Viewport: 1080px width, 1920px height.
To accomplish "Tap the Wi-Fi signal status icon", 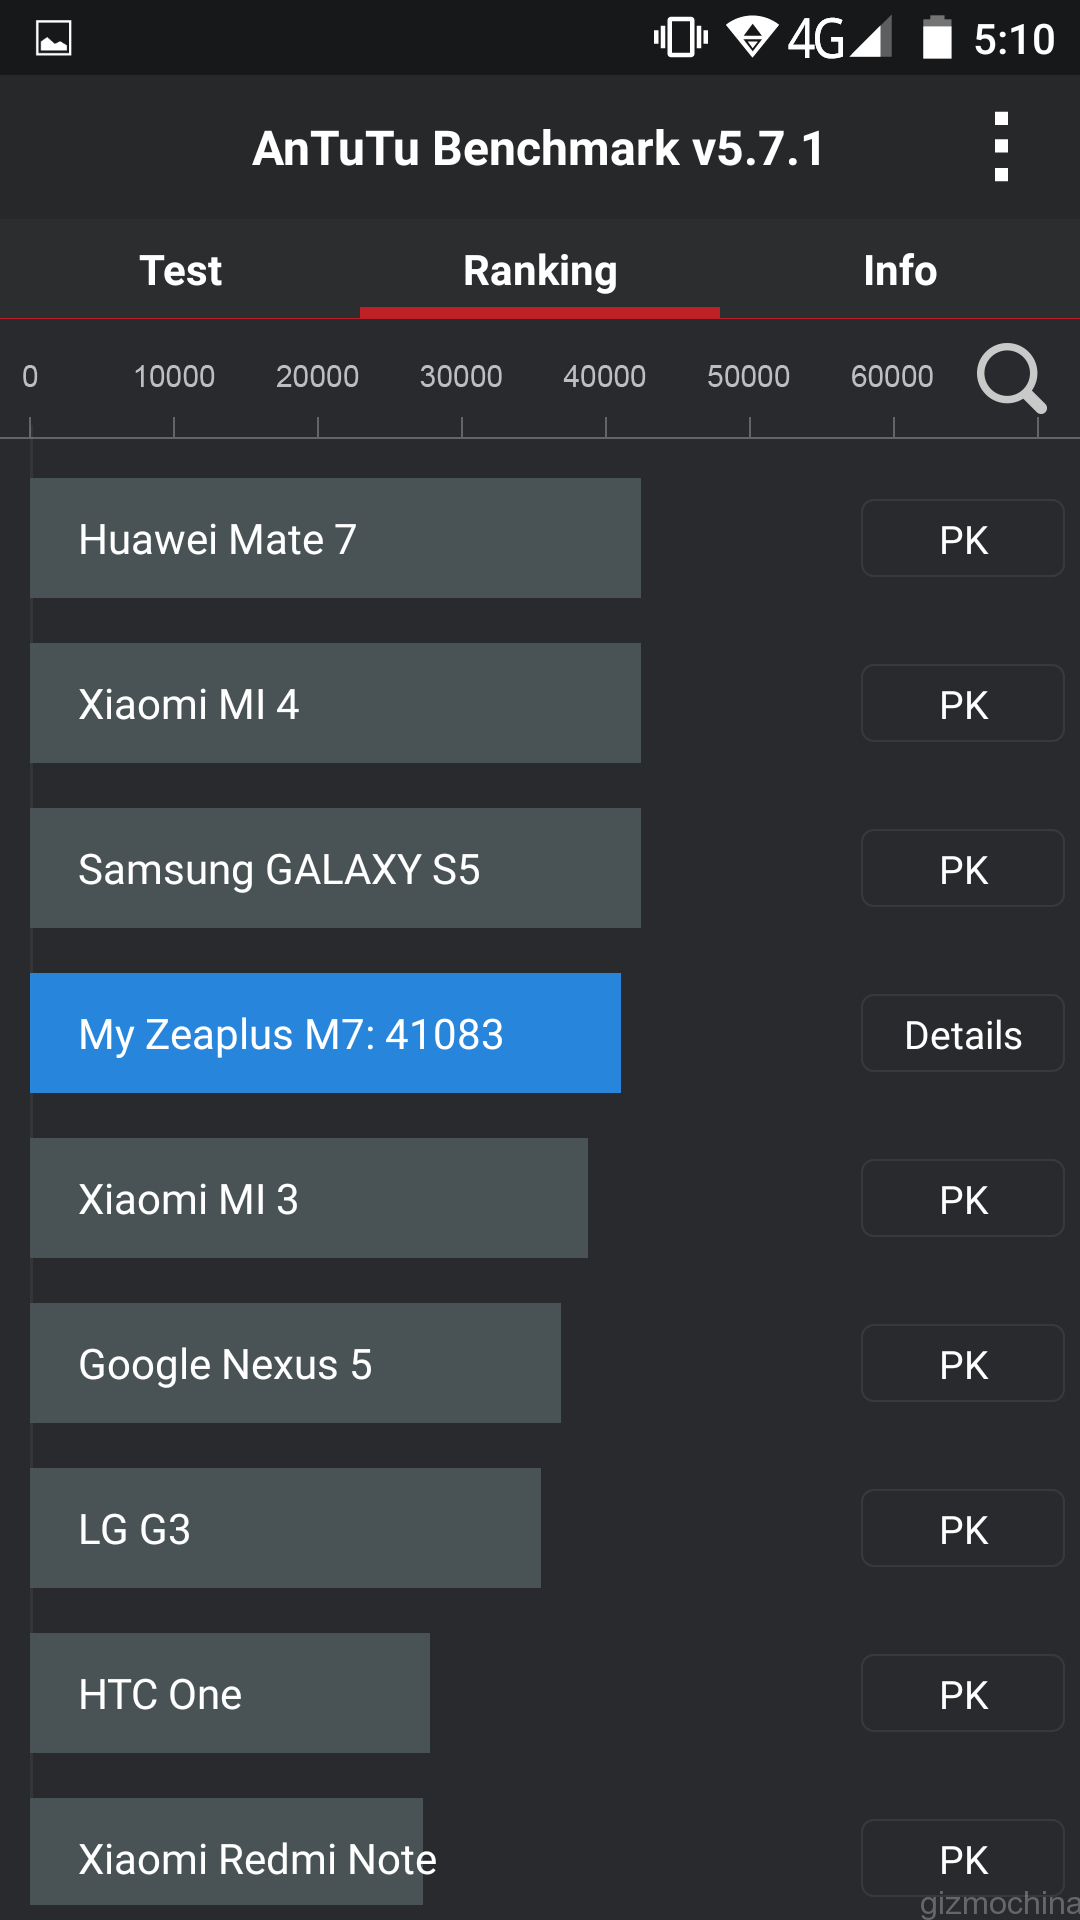I will [752, 38].
